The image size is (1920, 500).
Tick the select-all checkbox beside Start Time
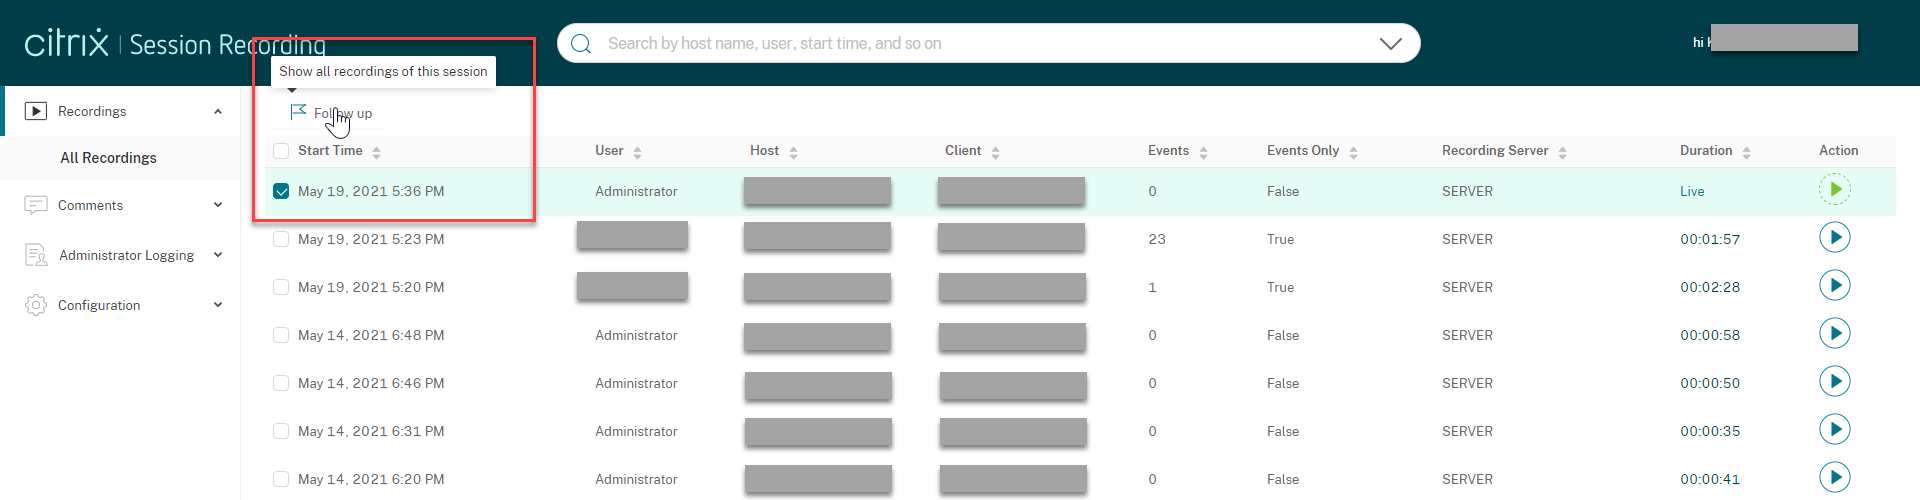click(281, 151)
